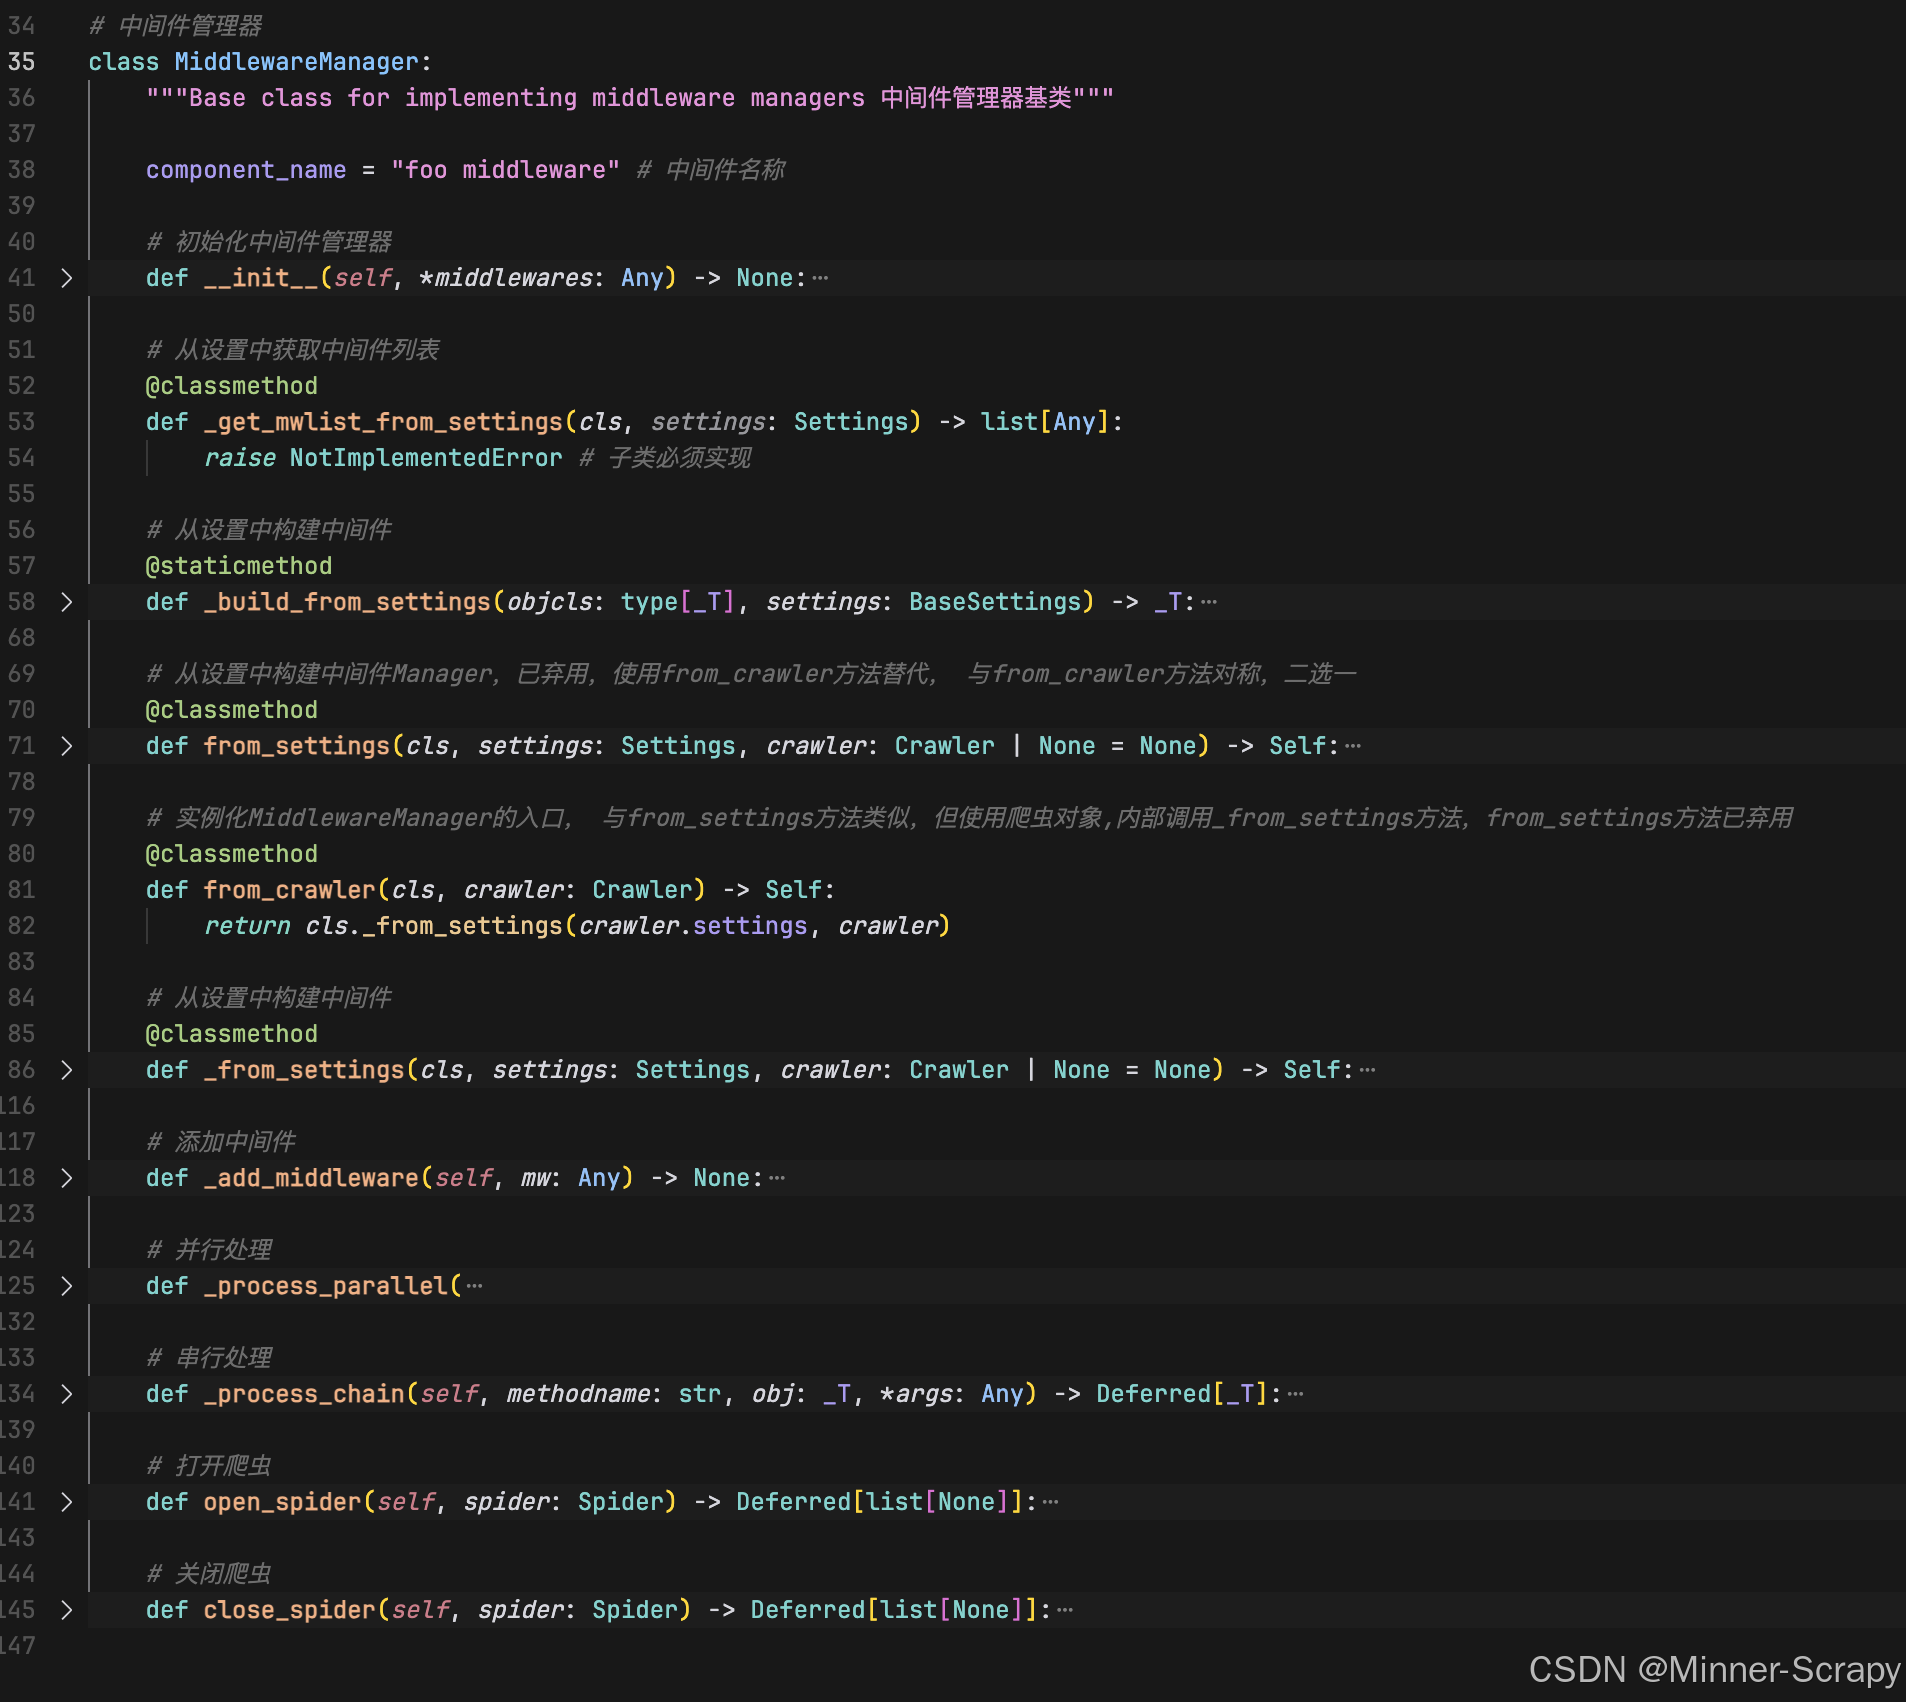Screen dimensions: 1906x1702
Task: Expand the from_settings method body
Action: pos(68,745)
